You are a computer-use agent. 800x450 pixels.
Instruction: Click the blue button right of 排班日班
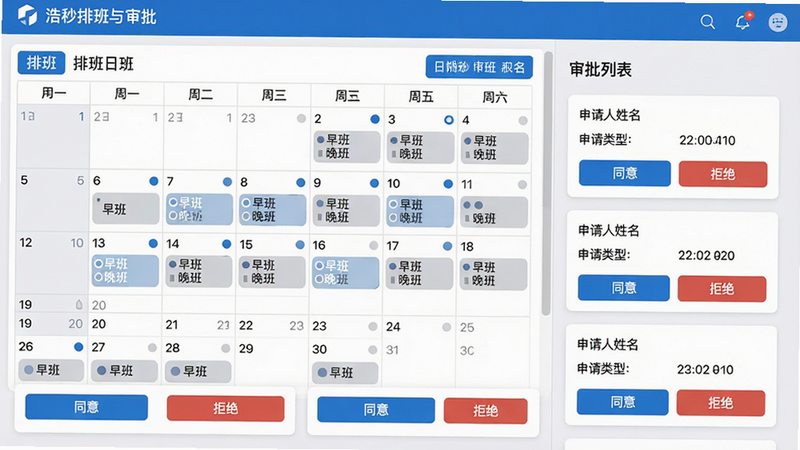point(479,67)
